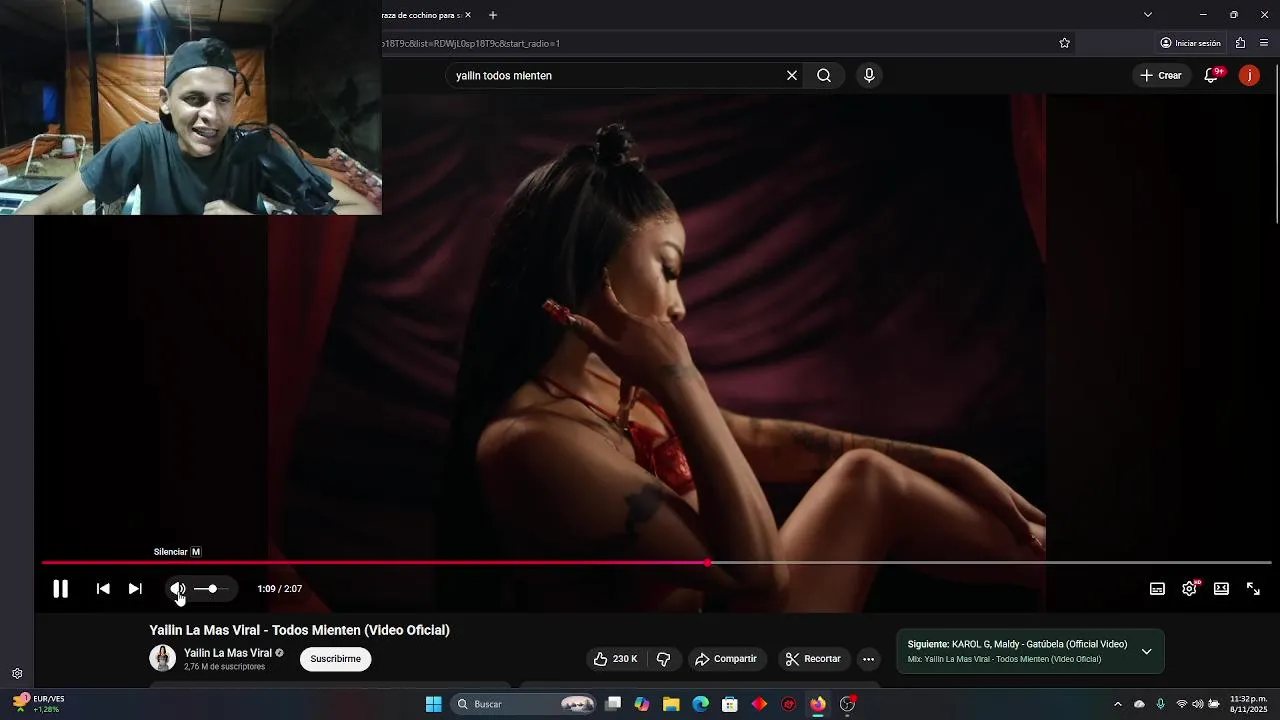This screenshot has width=1280, height=720.
Task: Pause the video playback
Action: coord(61,589)
